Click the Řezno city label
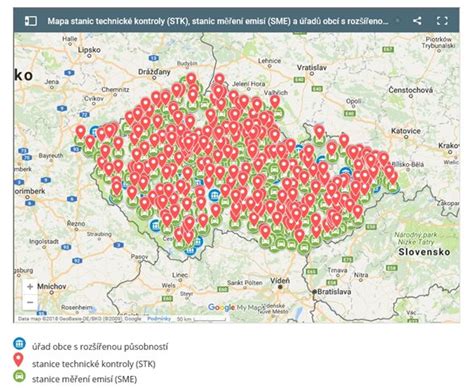 pyautogui.click(x=76, y=224)
